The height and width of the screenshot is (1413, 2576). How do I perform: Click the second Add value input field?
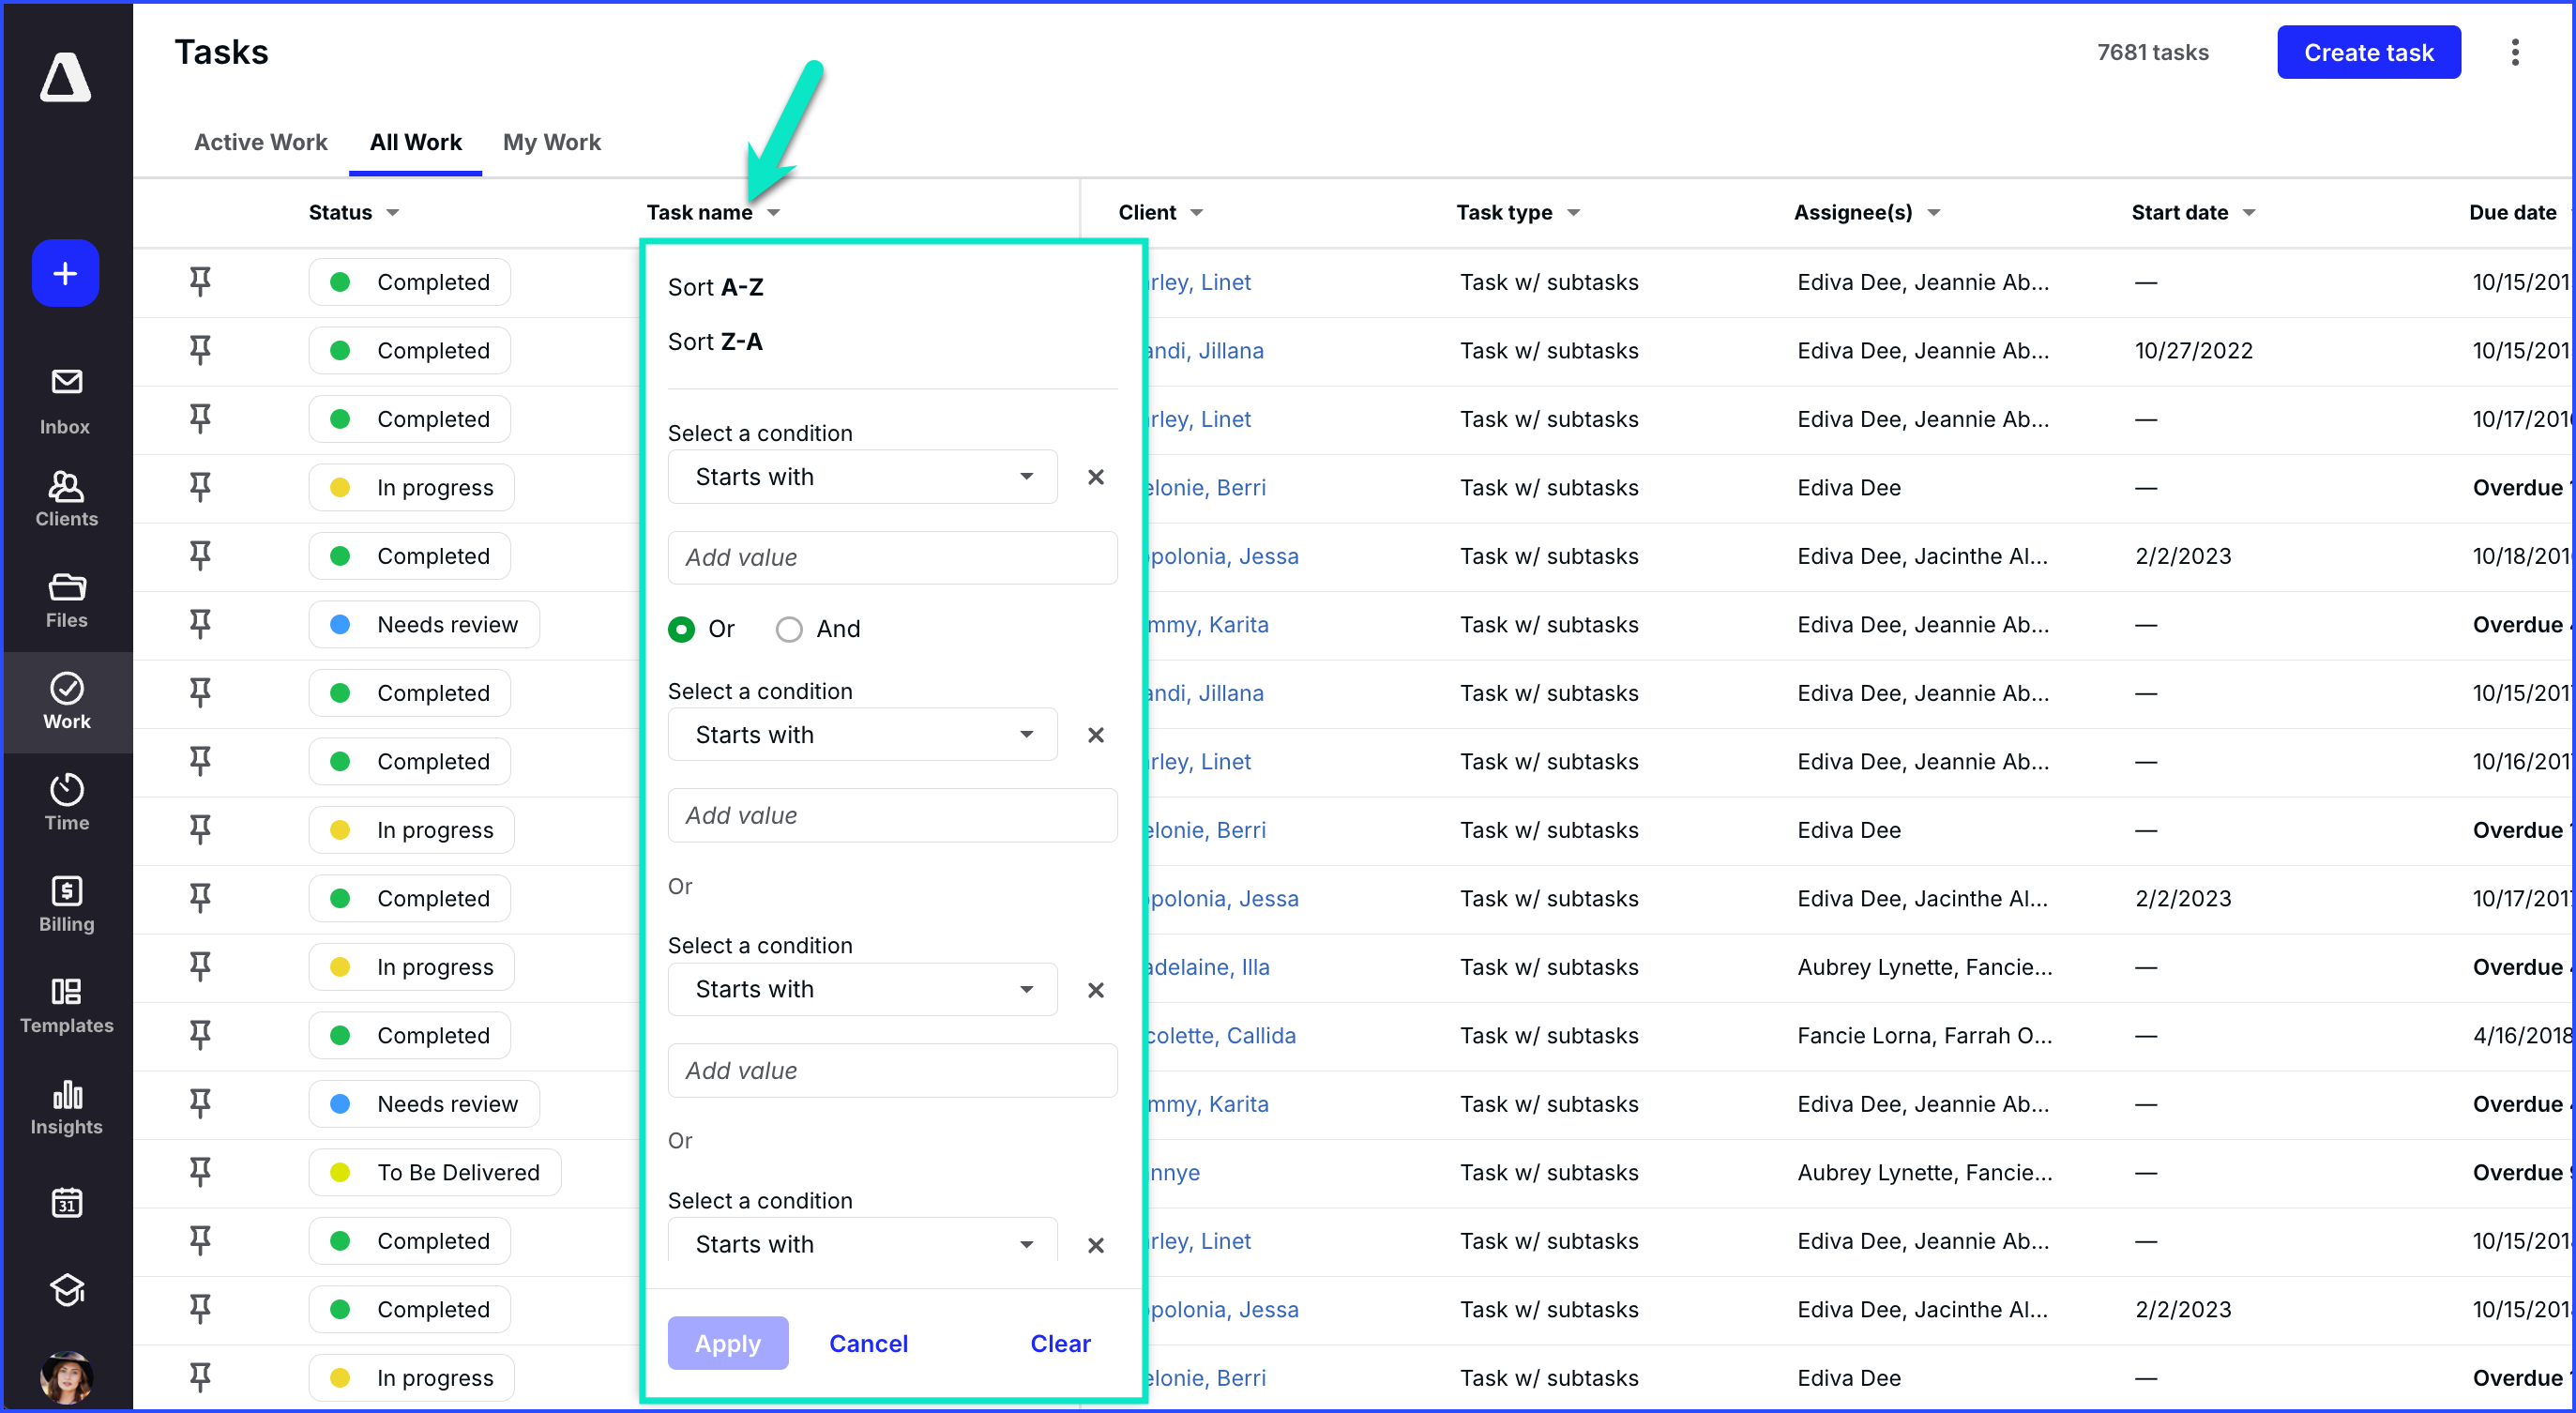click(892, 815)
